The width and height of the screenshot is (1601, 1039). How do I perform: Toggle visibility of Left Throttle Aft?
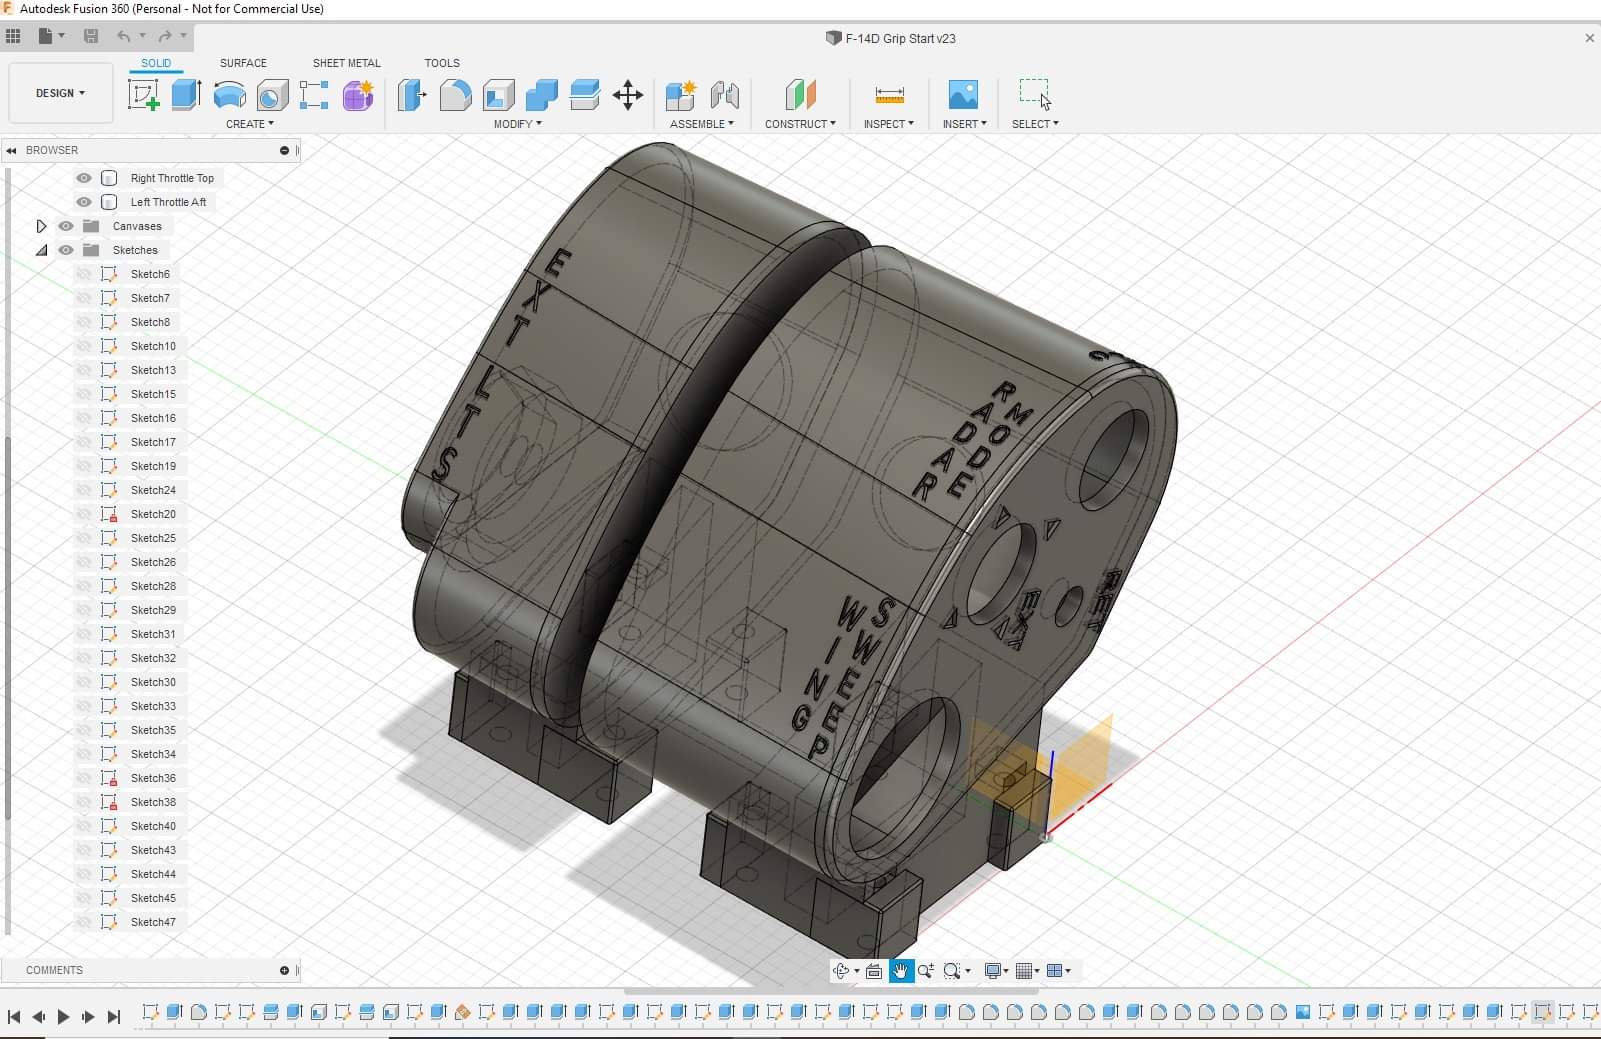tap(84, 202)
